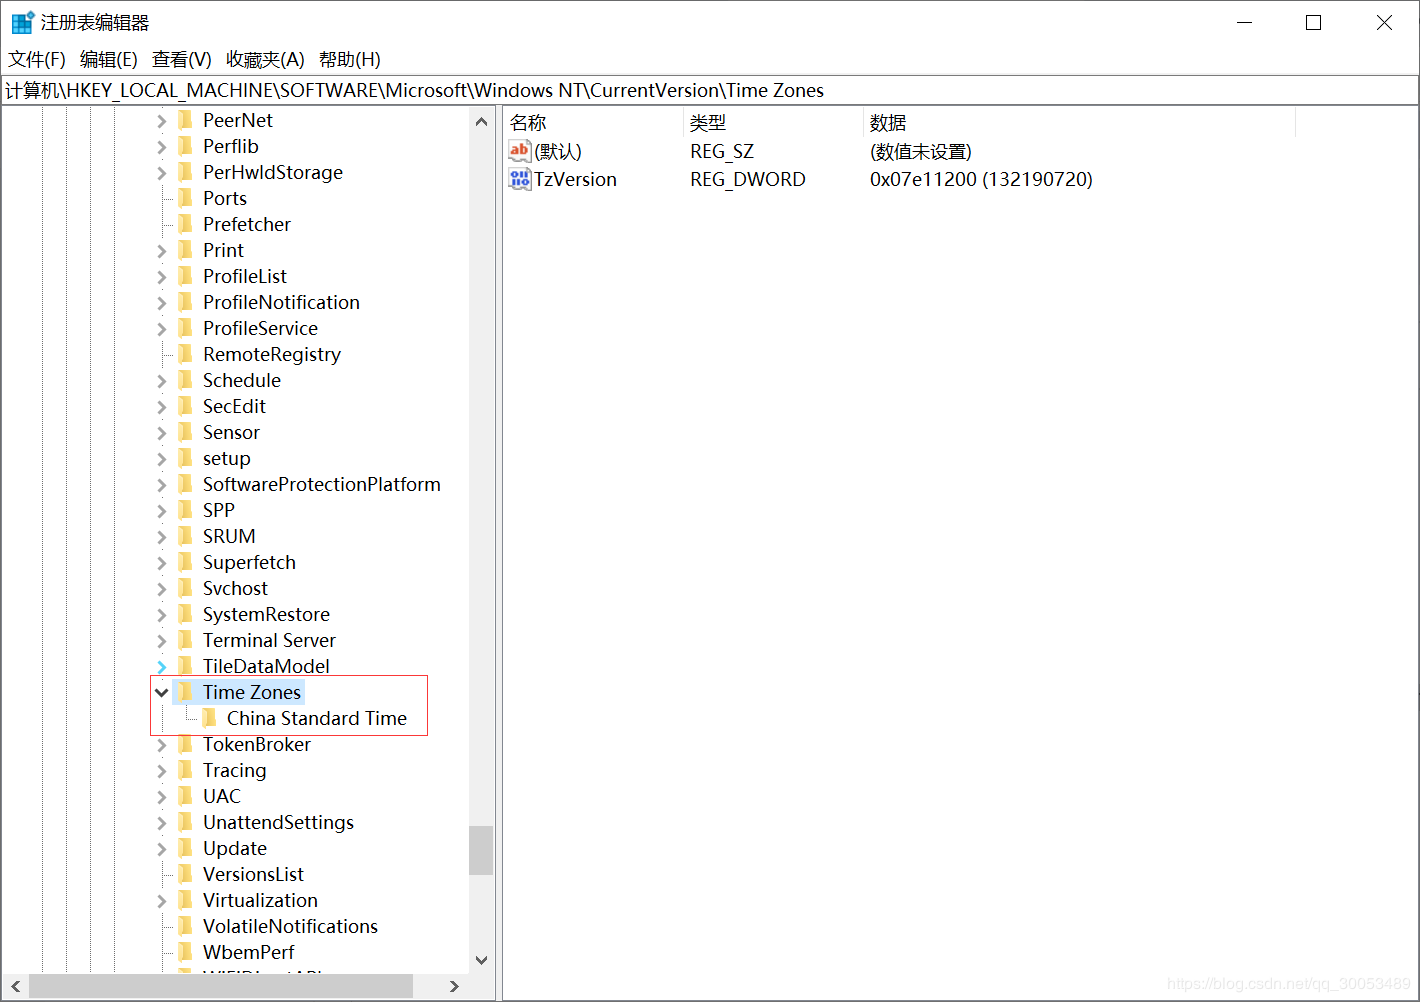
Task: Click the TokenBroker folder icon
Action: (x=185, y=744)
